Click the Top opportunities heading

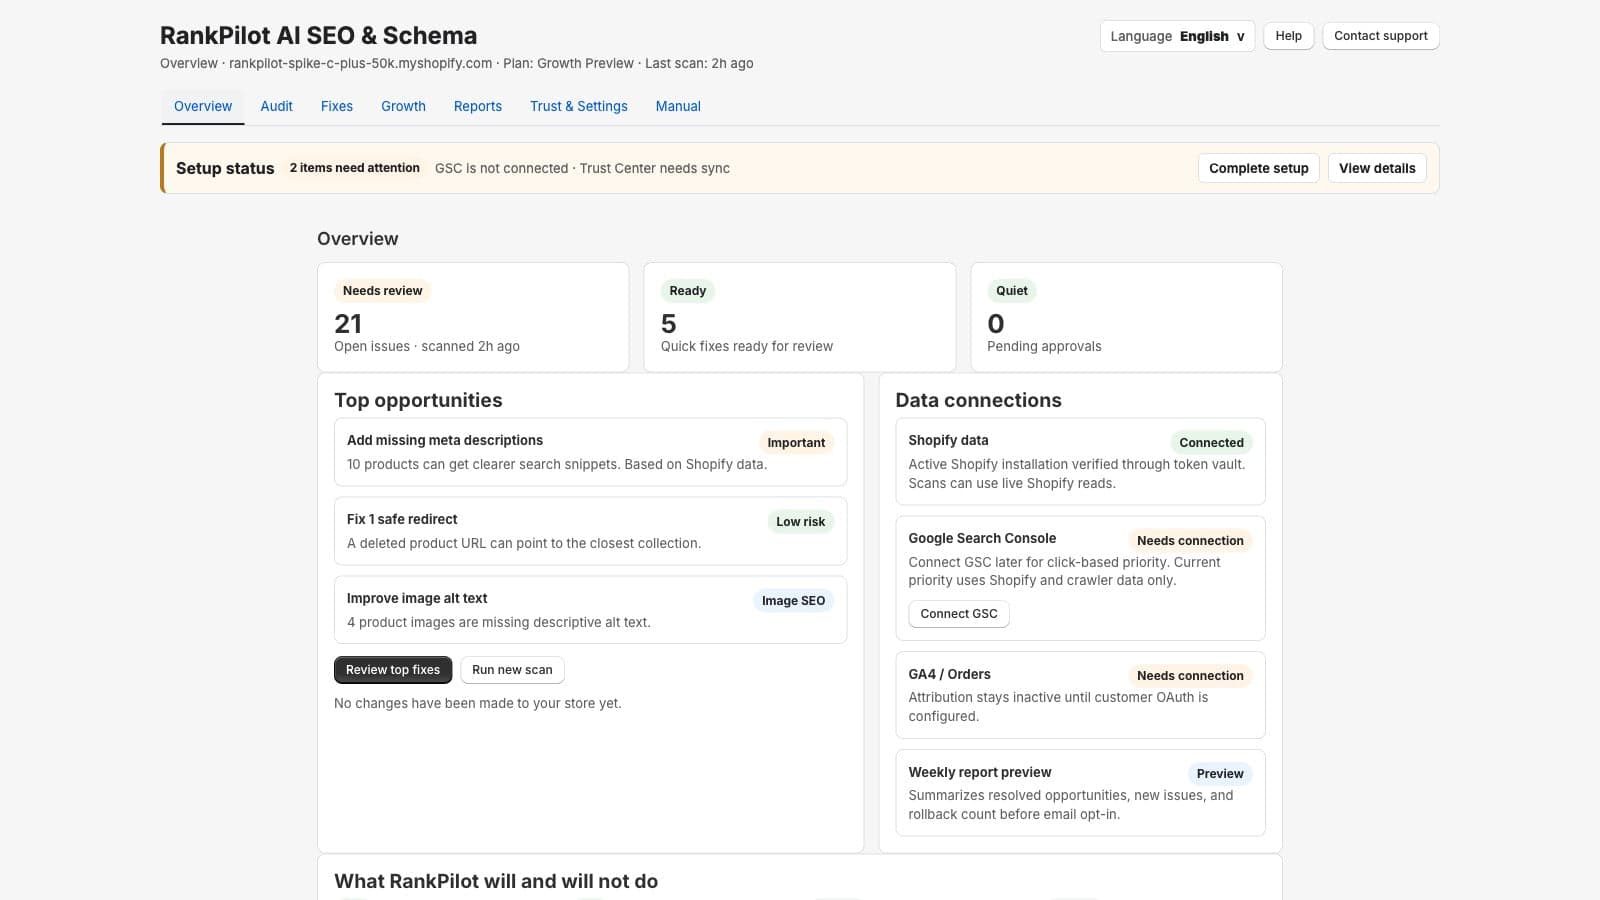pyautogui.click(x=418, y=400)
